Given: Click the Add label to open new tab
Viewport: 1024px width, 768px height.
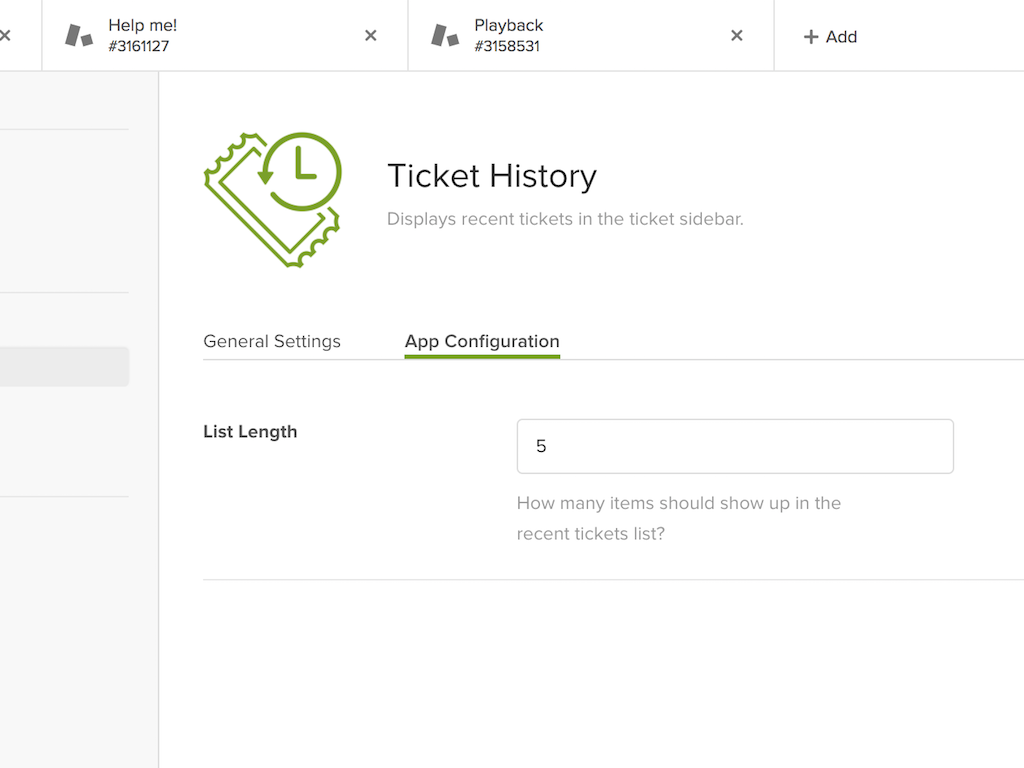Looking at the screenshot, I should pos(841,37).
